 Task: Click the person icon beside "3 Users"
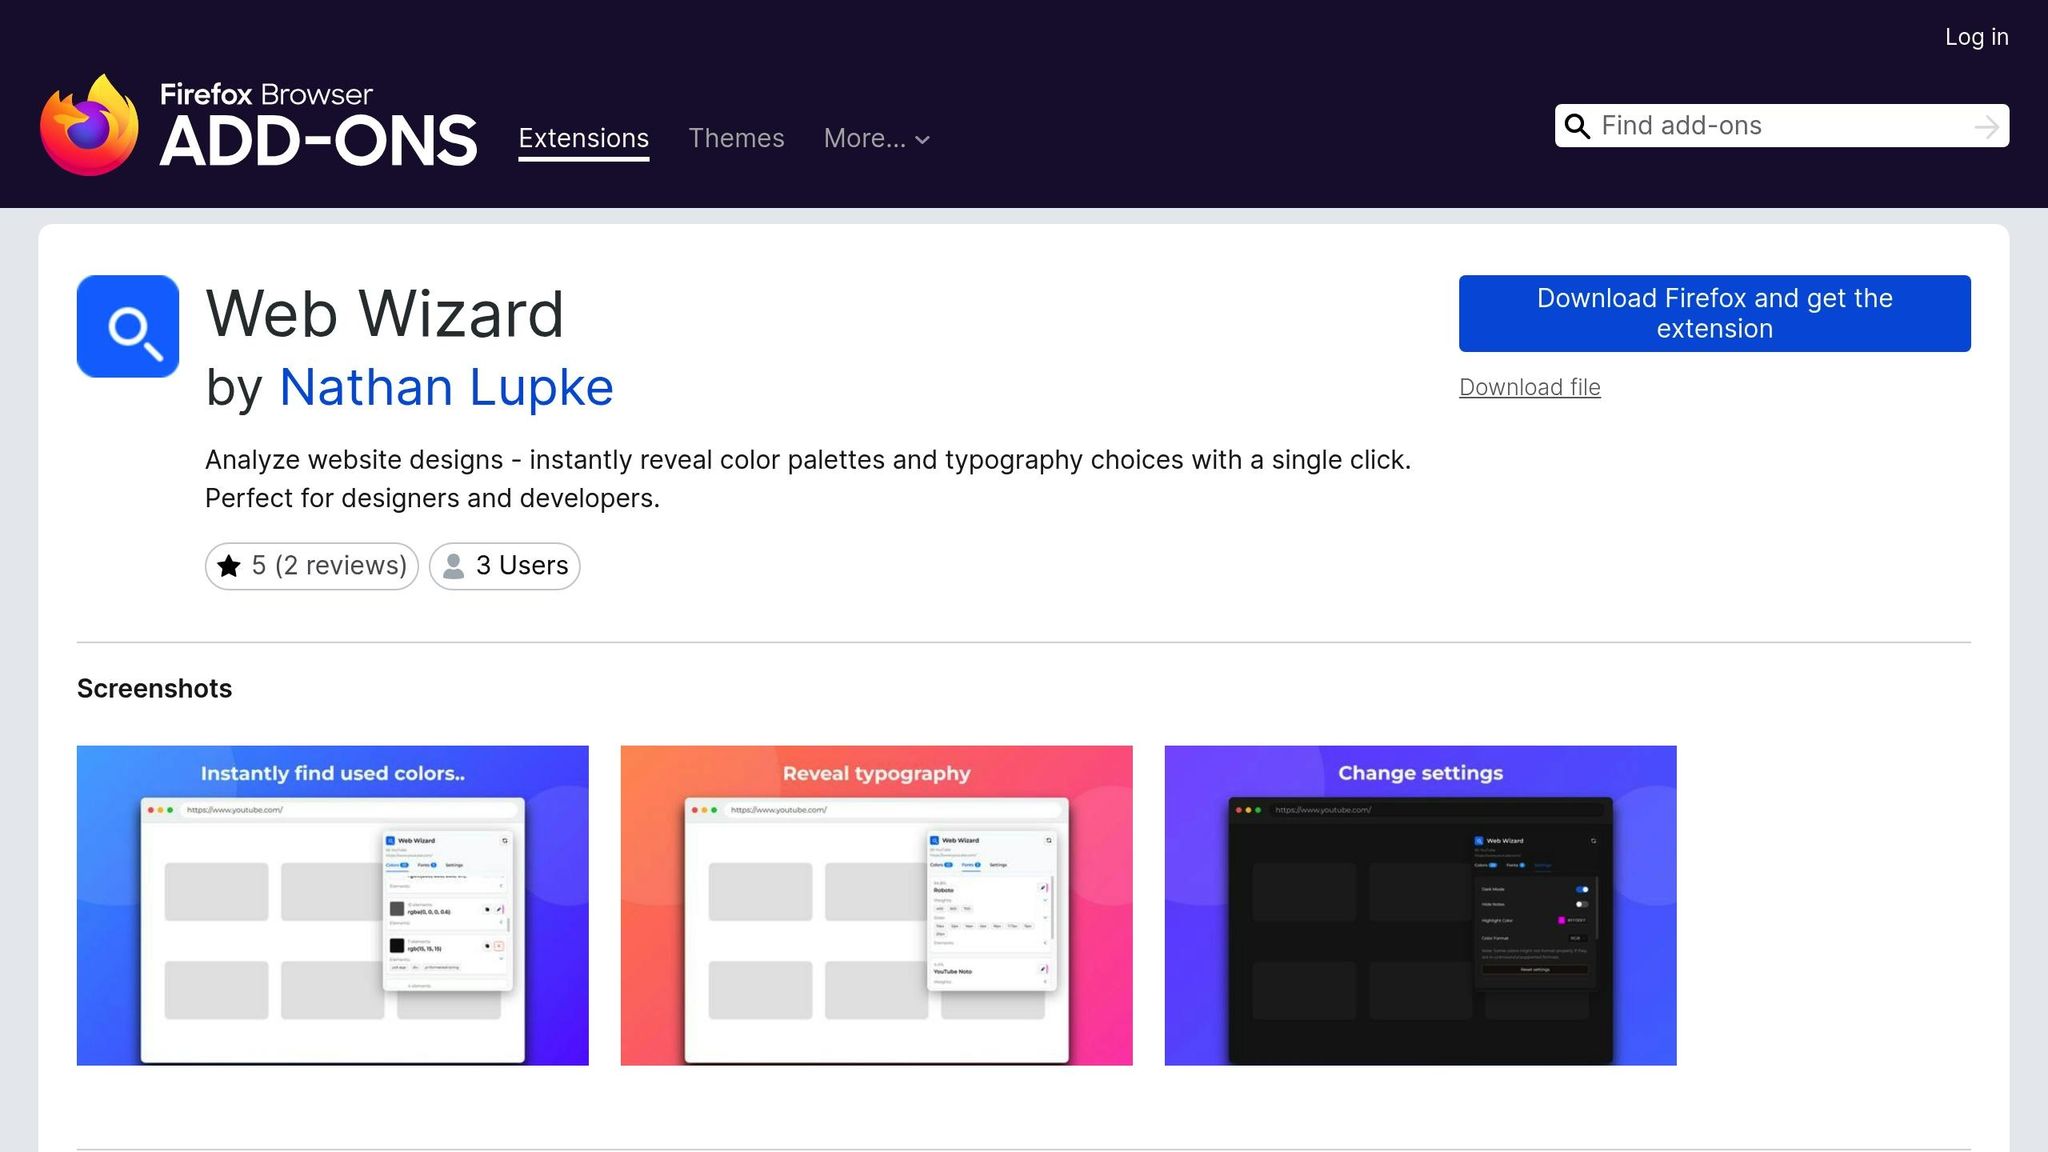pyautogui.click(x=454, y=566)
